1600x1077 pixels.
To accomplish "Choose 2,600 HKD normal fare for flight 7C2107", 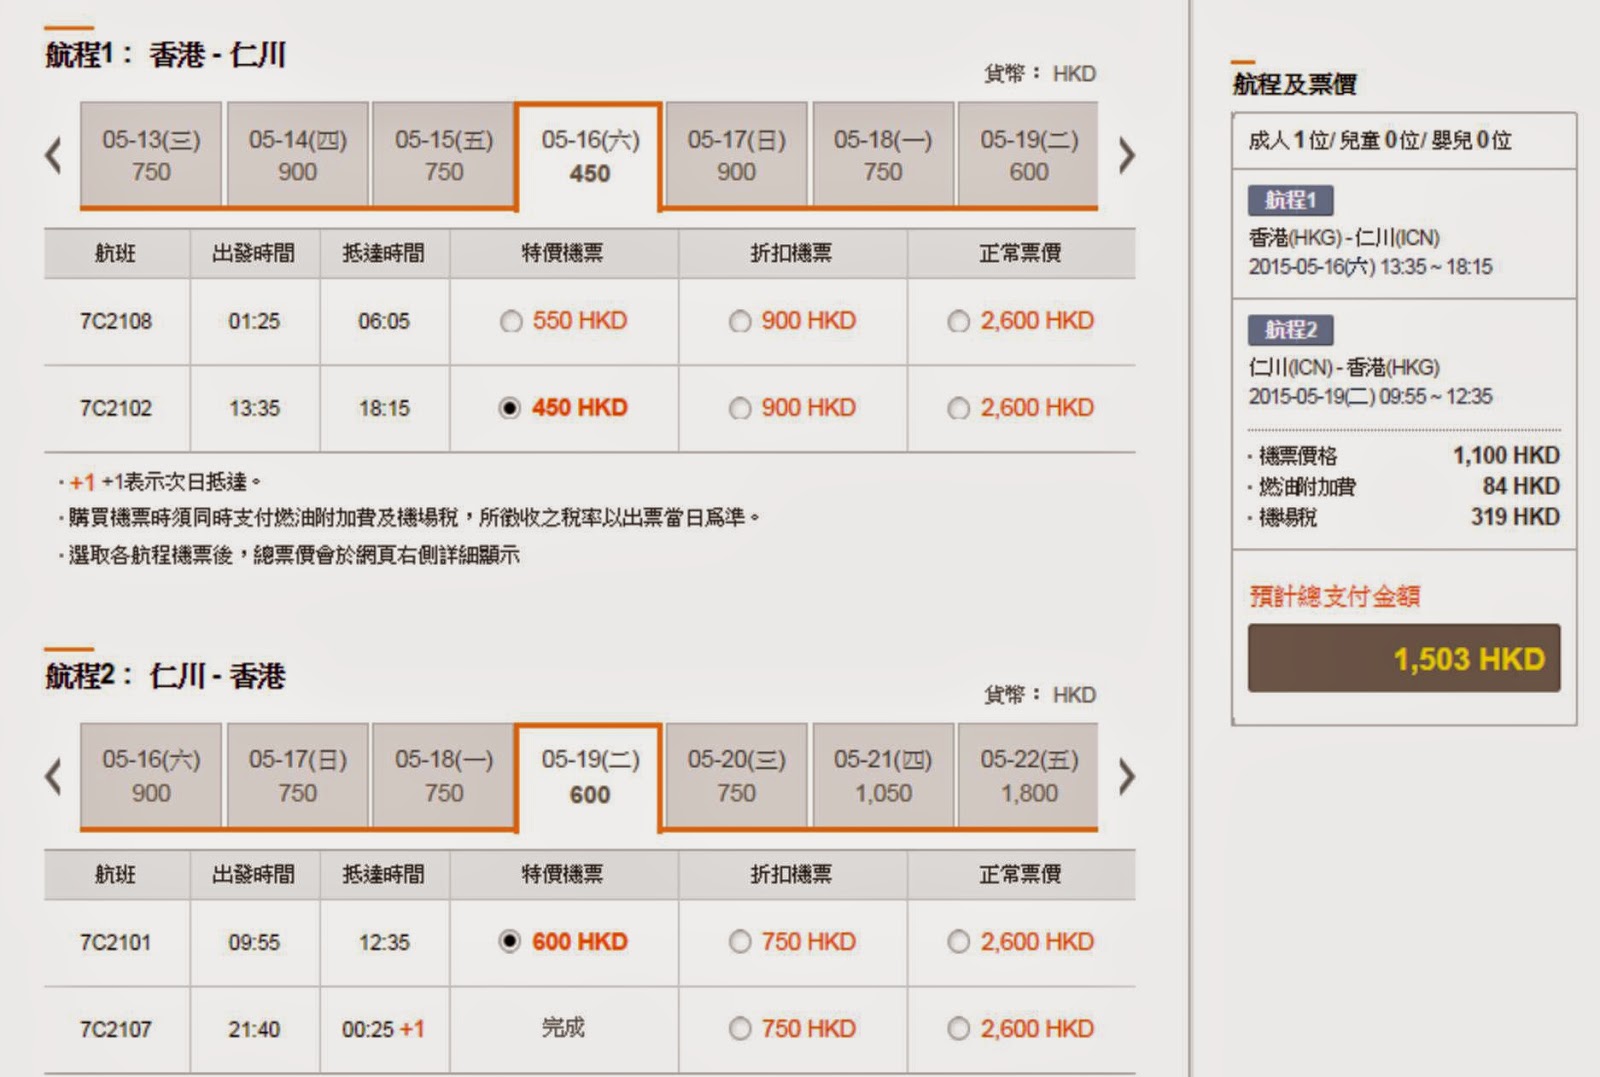I will [958, 1029].
